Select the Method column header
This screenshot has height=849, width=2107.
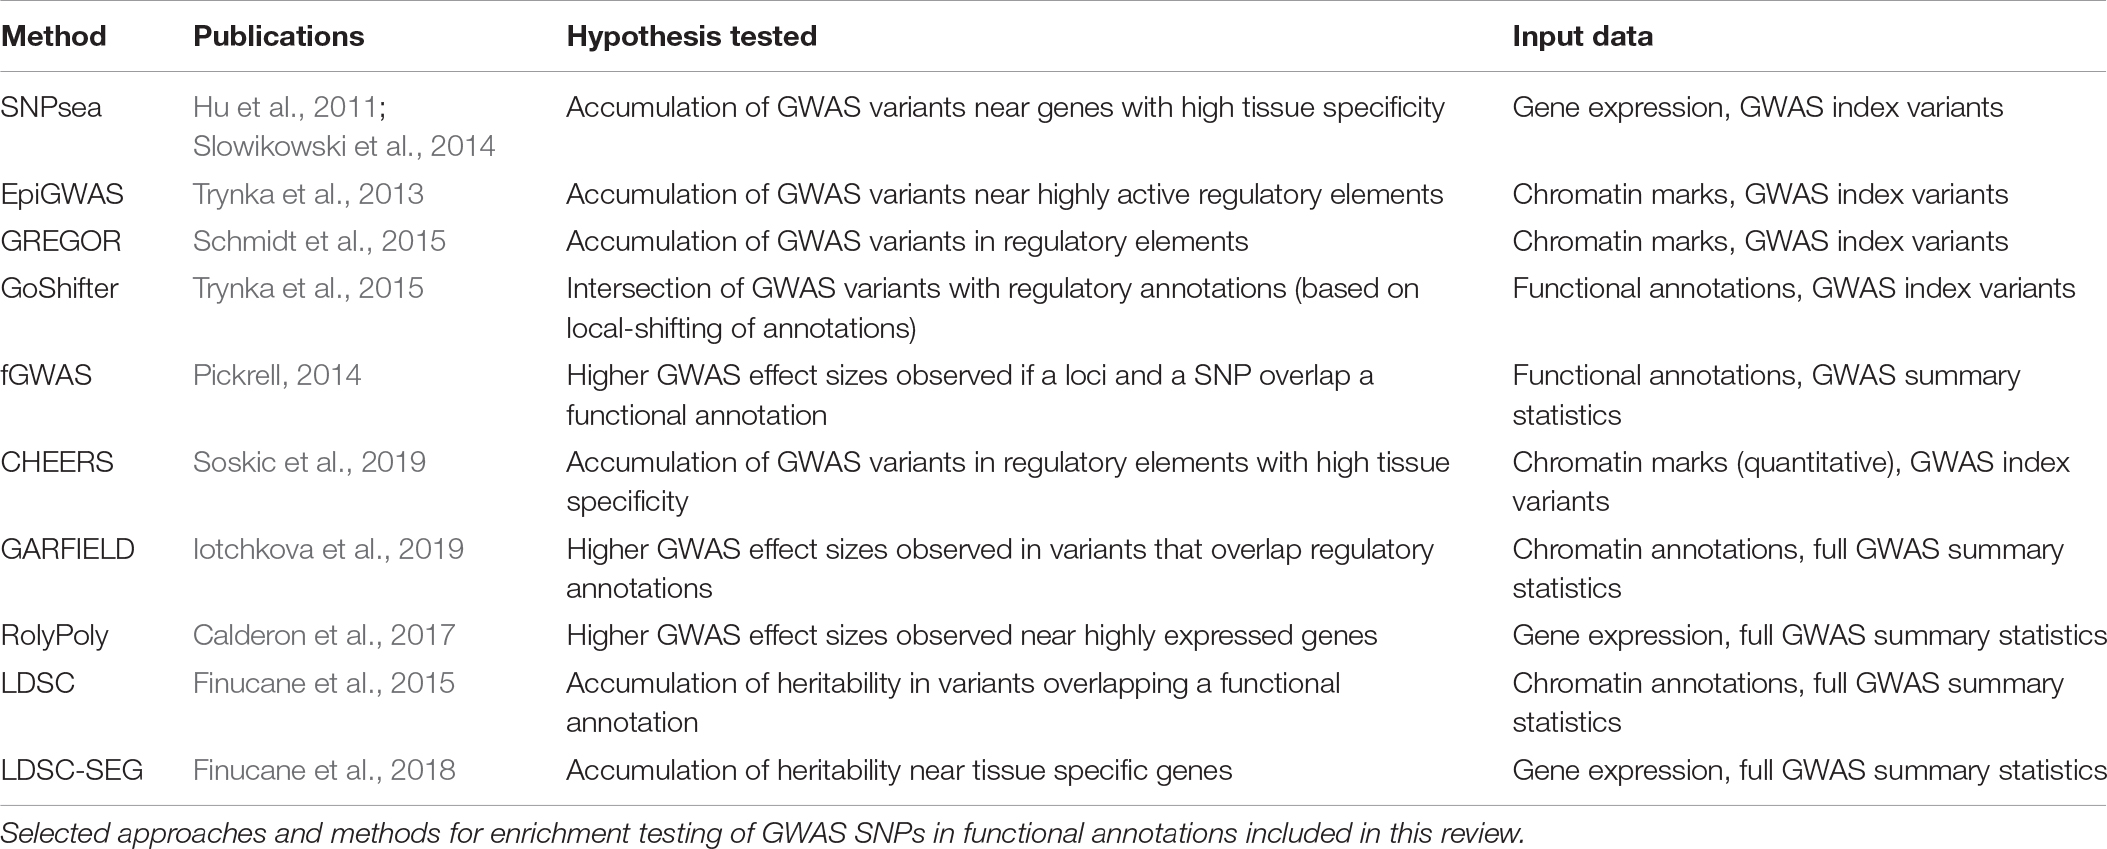coord(53,36)
